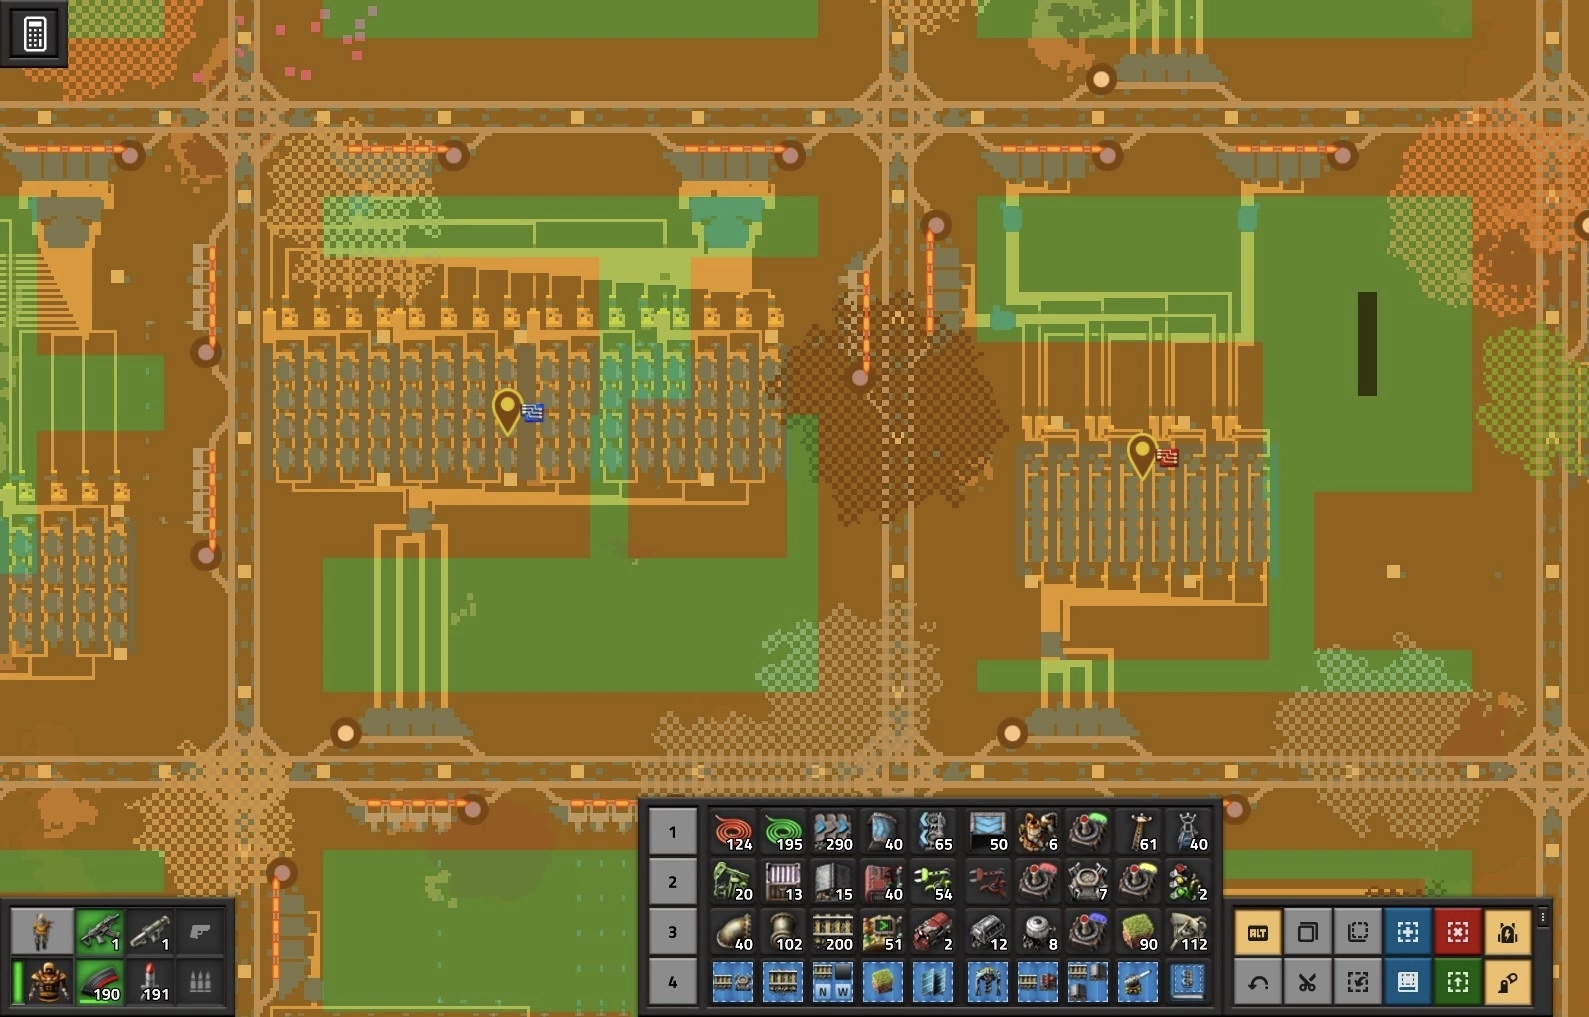This screenshot has height=1017, width=1589.
Task: Select yellow-topped logistic chest in row 2
Action: pos(1137,882)
